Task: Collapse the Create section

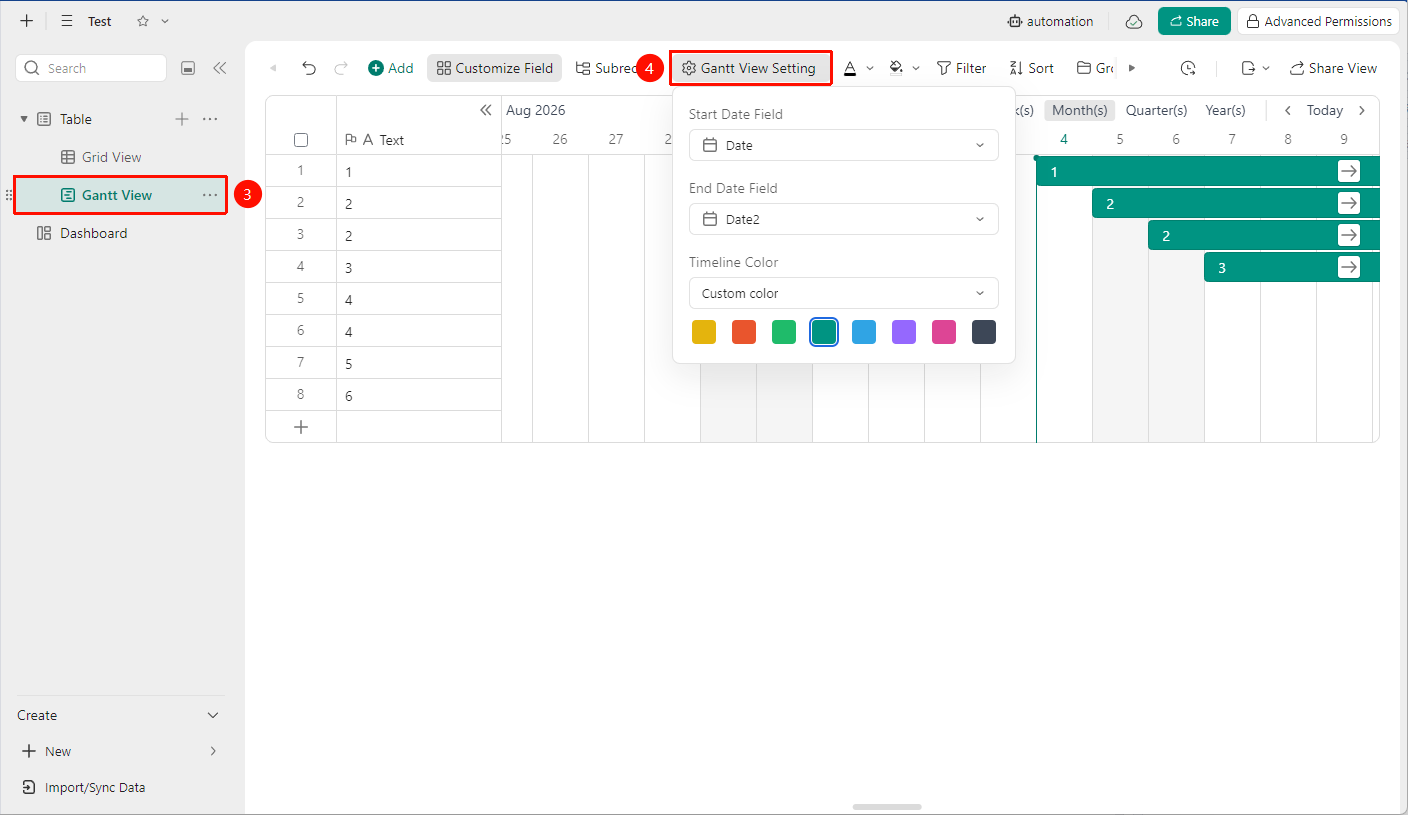Action: point(212,715)
